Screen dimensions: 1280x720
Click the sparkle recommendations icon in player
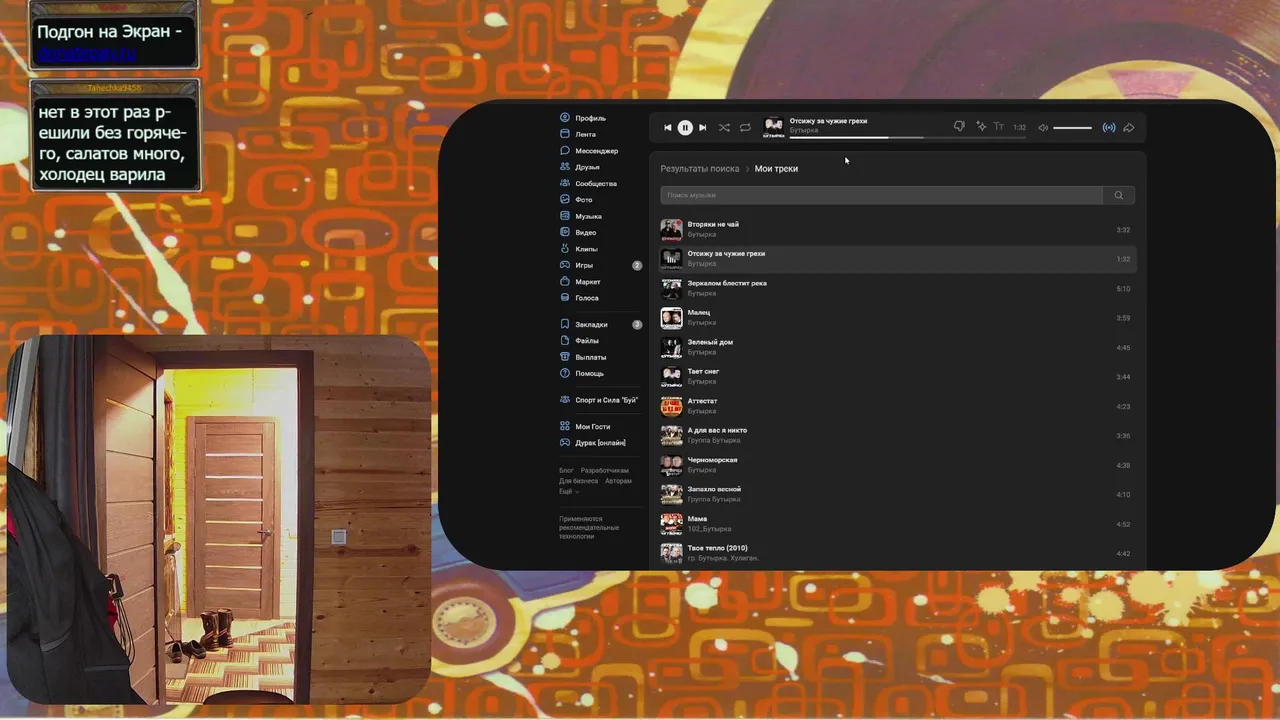[980, 127]
